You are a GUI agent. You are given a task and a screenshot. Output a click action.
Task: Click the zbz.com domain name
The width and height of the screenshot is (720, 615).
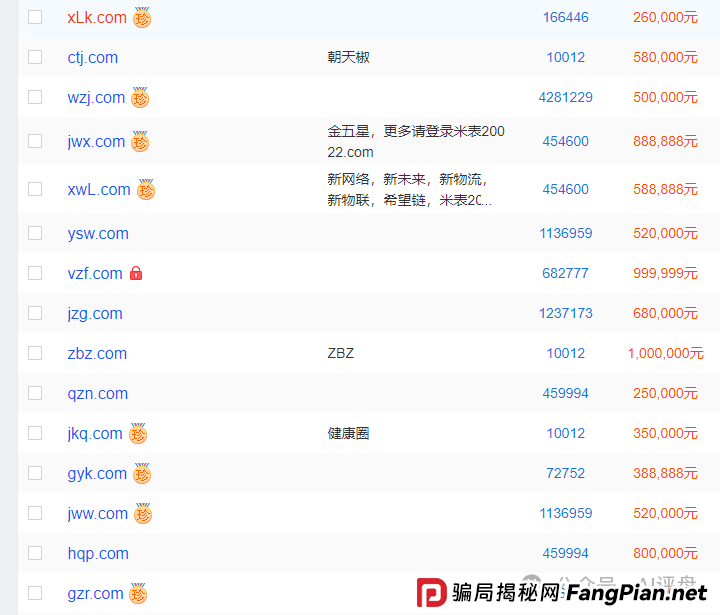[97, 353]
